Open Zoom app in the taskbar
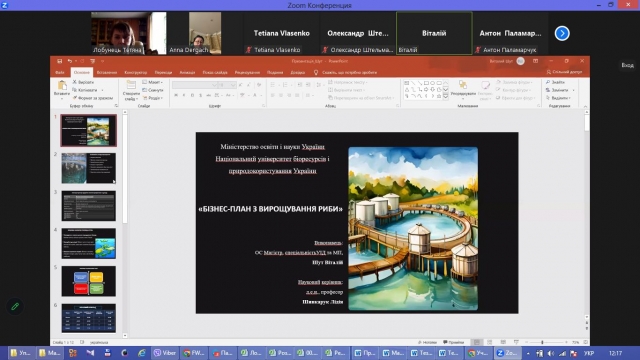Image resolution: width=640 pixels, height=360 pixels. point(507,353)
